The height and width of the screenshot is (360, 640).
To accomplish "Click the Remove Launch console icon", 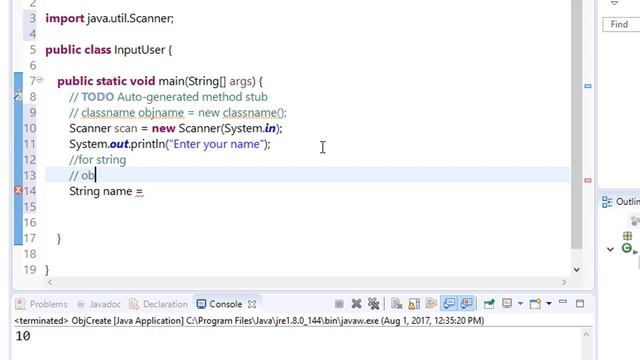I will point(356,304).
